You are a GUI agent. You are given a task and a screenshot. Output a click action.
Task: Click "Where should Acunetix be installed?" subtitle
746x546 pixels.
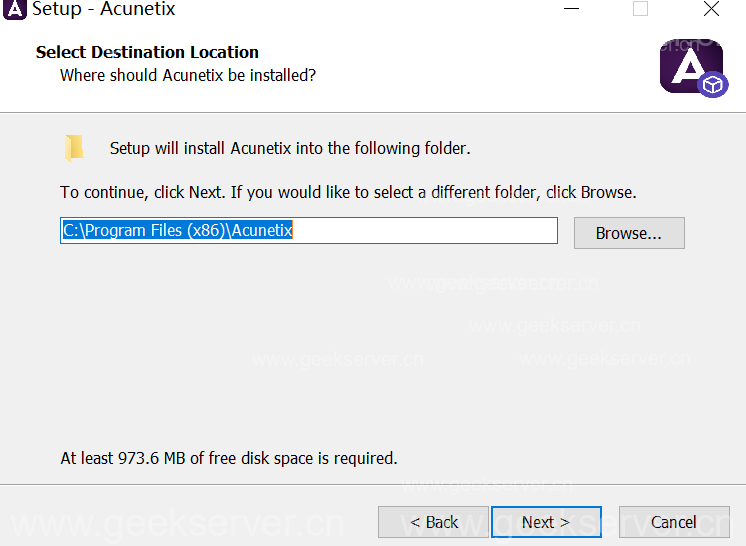188,75
